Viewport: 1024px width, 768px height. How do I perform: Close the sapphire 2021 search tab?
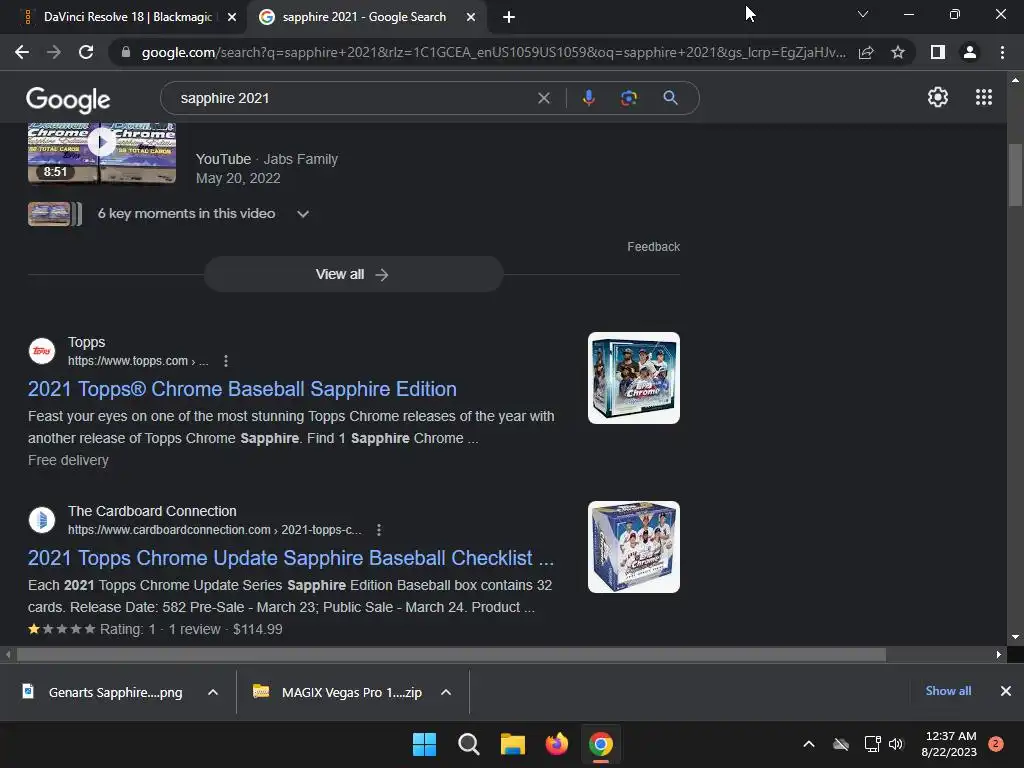[471, 17]
